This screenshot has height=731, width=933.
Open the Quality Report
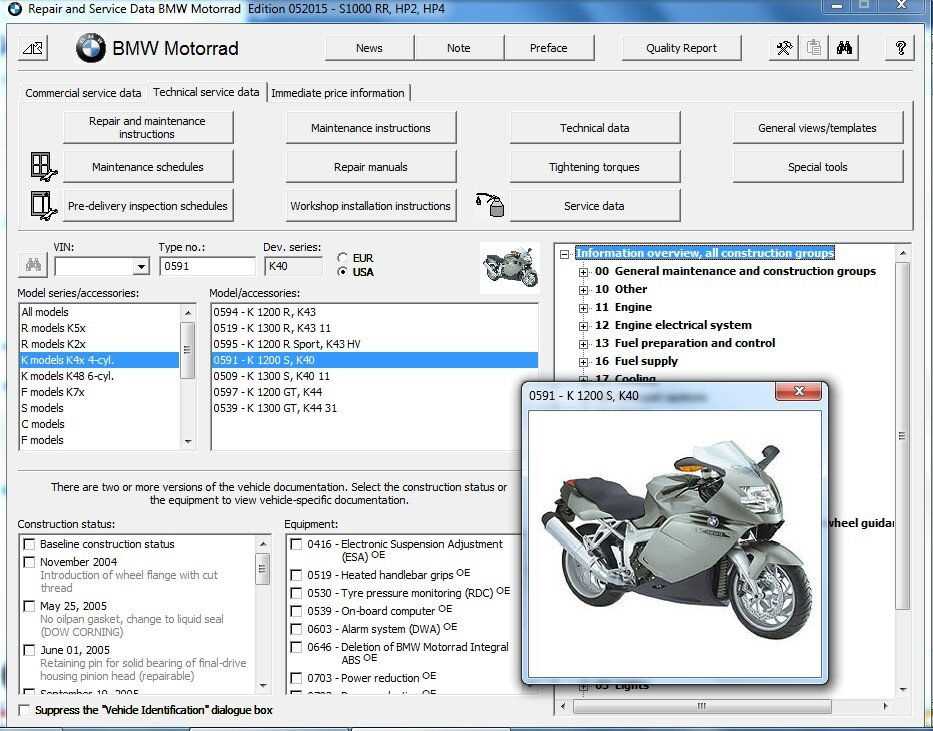(x=681, y=48)
